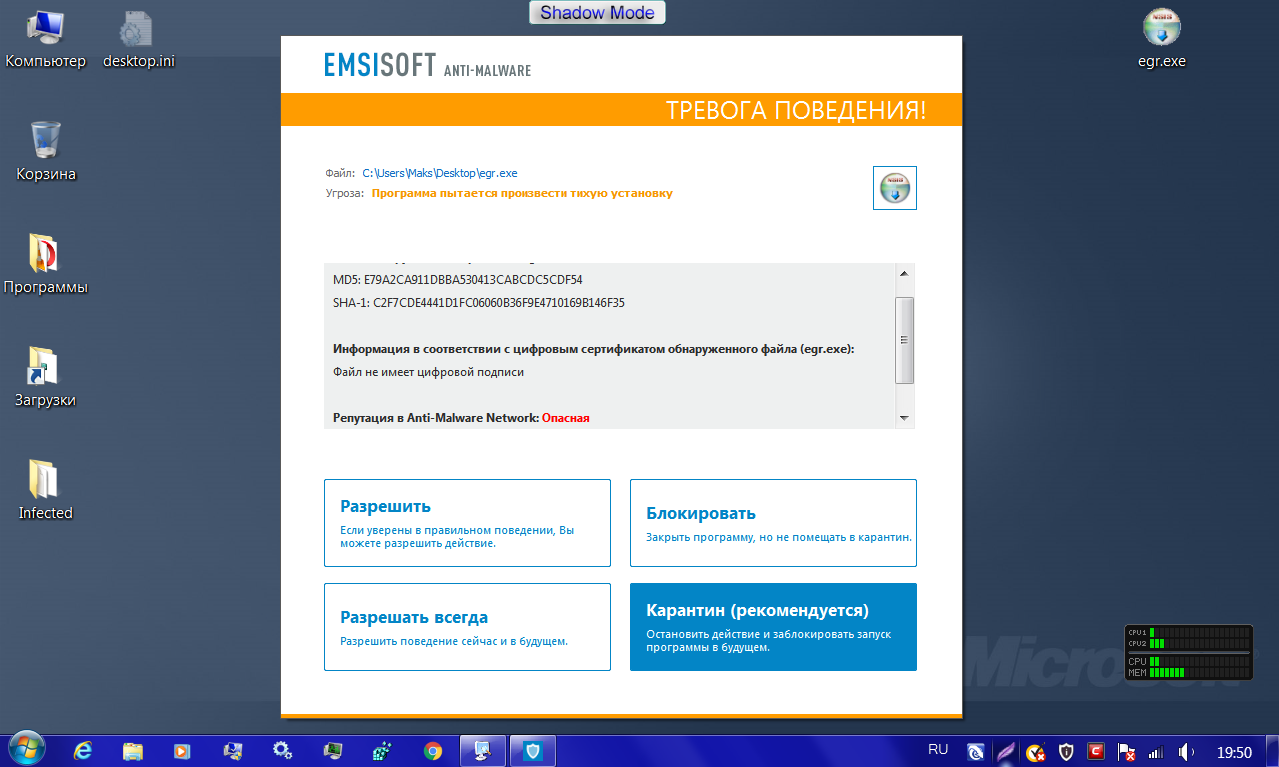This screenshot has height=767, width=1279.
Task: Click the RU language indicator
Action: pyautogui.click(x=938, y=749)
